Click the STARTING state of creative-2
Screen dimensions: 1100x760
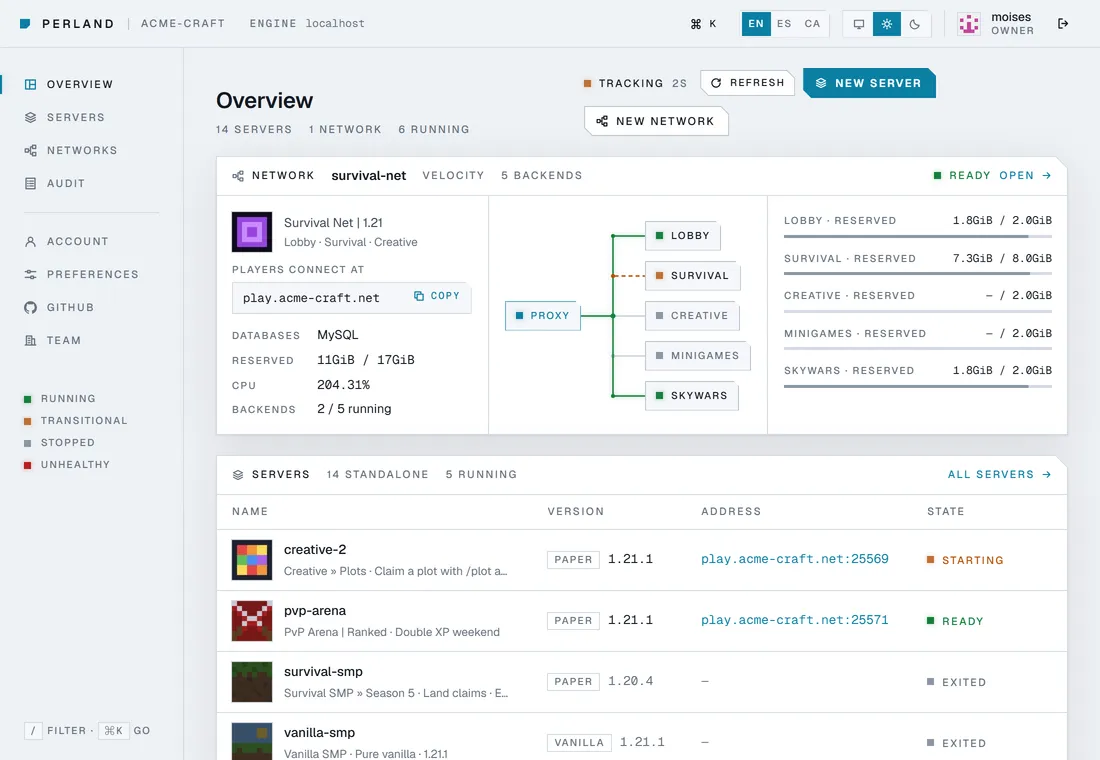pyautogui.click(x=965, y=560)
